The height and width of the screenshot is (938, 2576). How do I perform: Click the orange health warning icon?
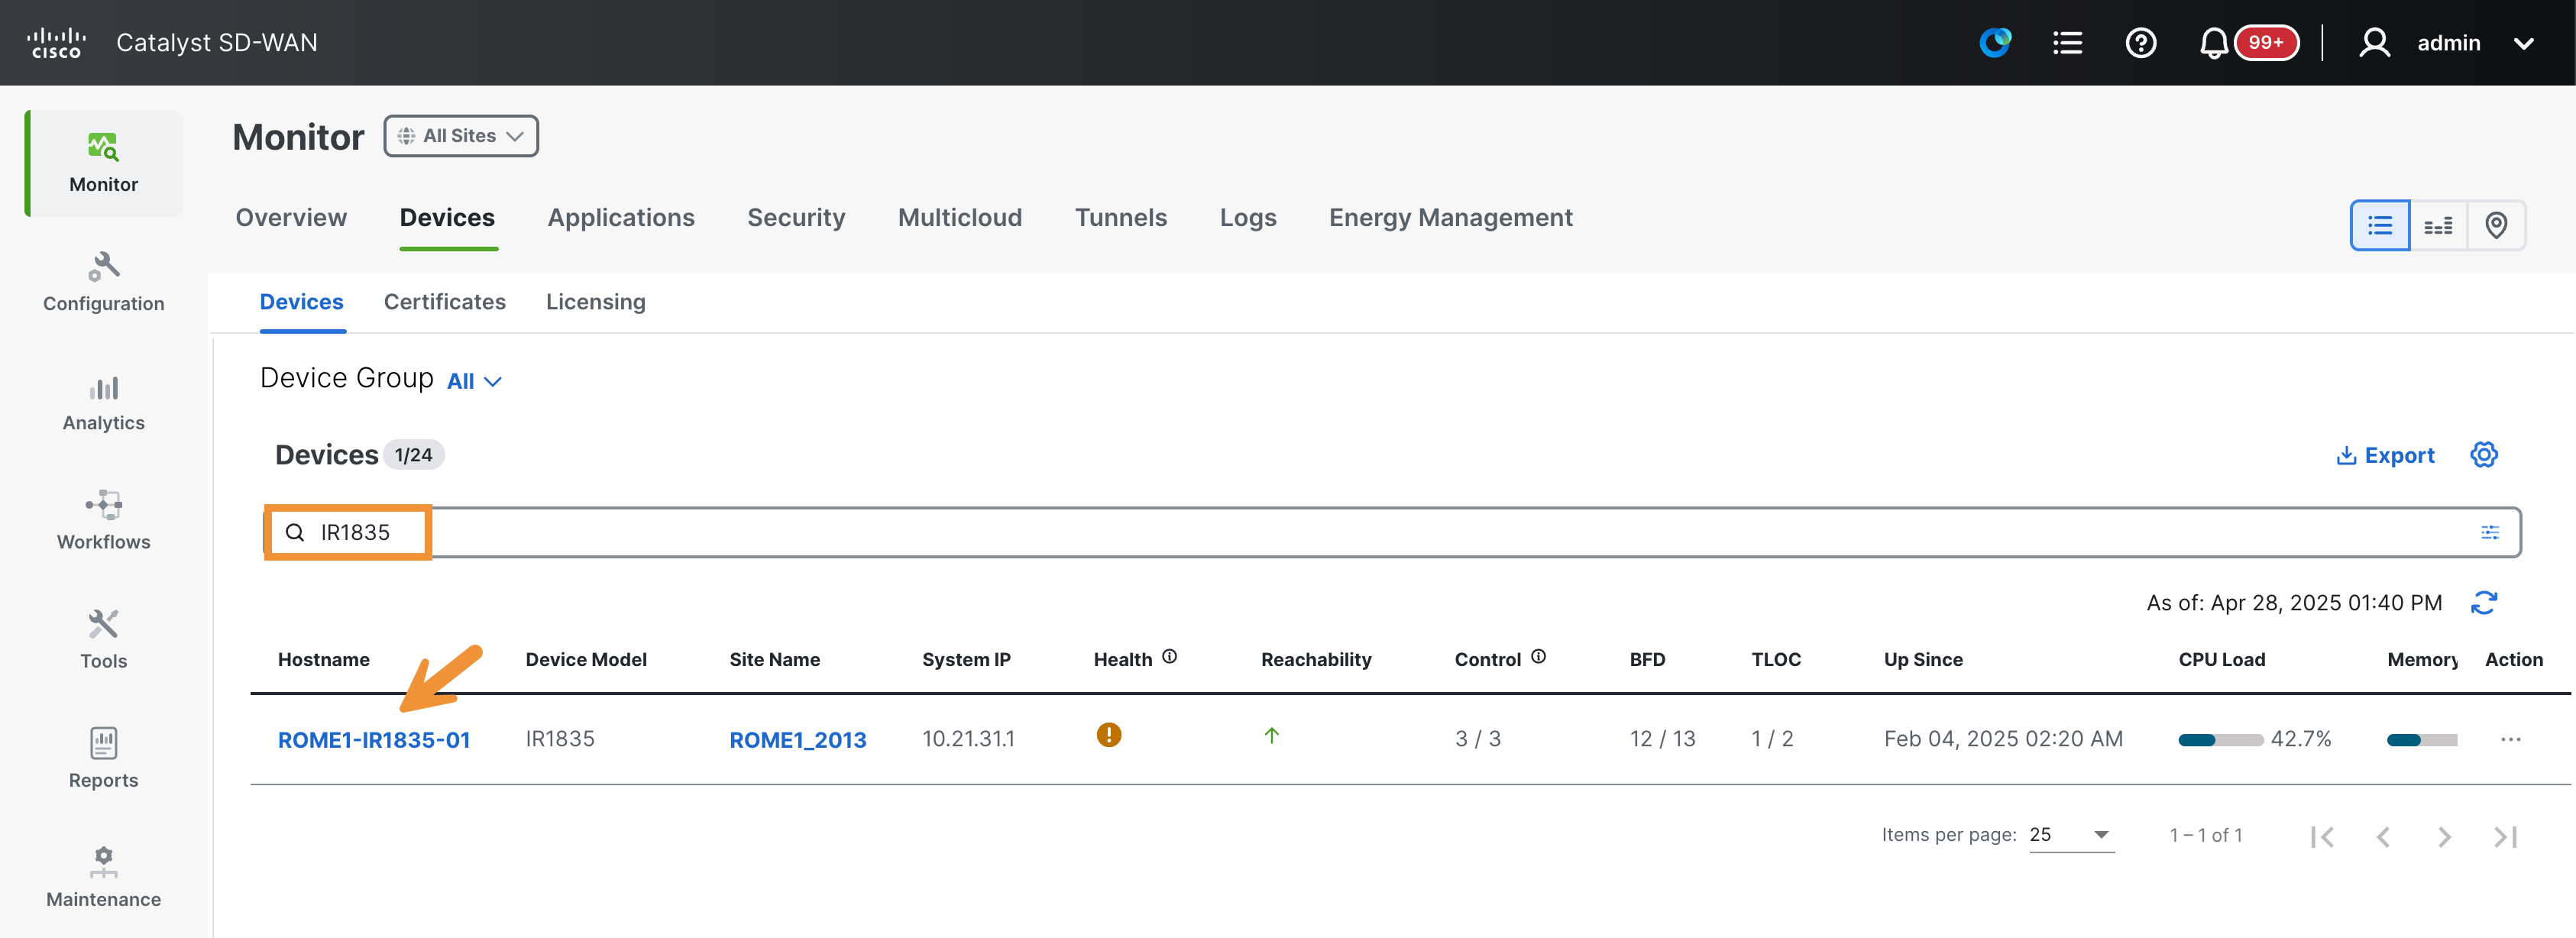(1108, 736)
